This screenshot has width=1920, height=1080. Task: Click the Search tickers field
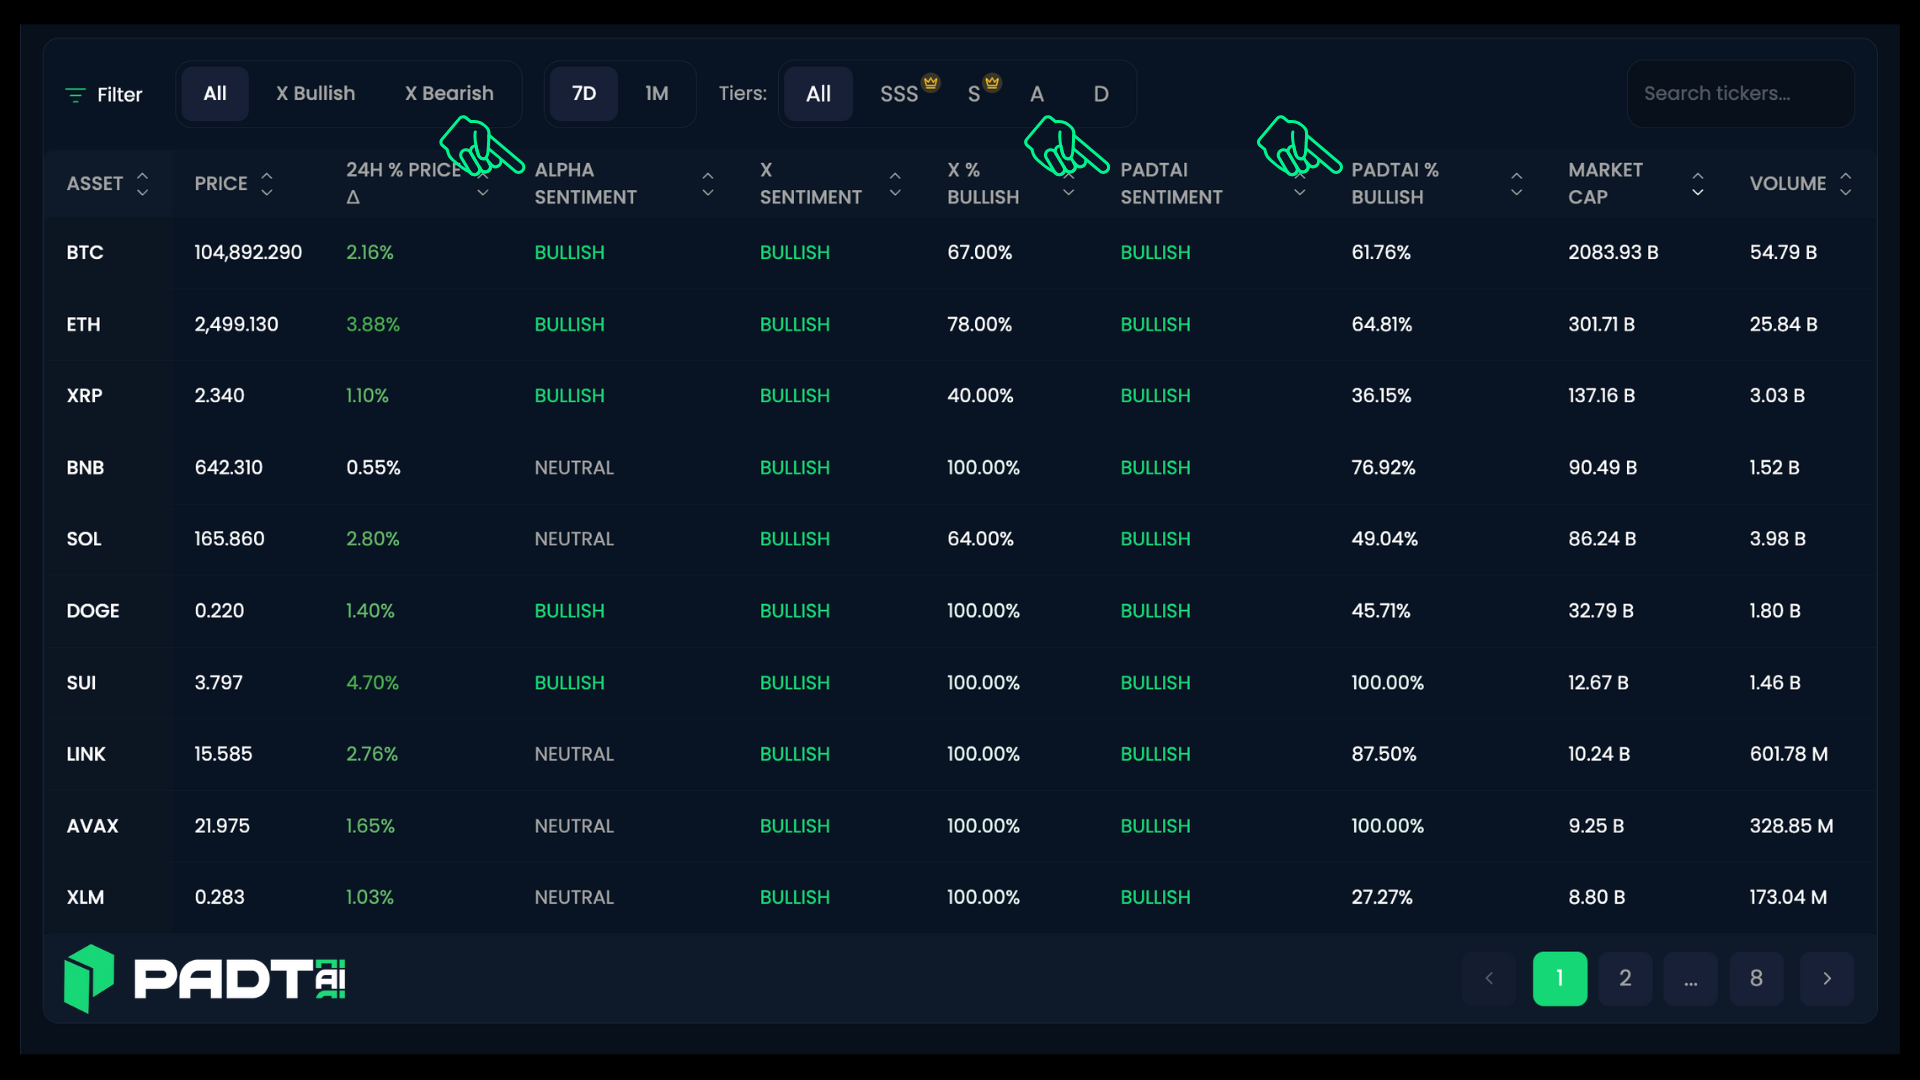pos(1740,93)
